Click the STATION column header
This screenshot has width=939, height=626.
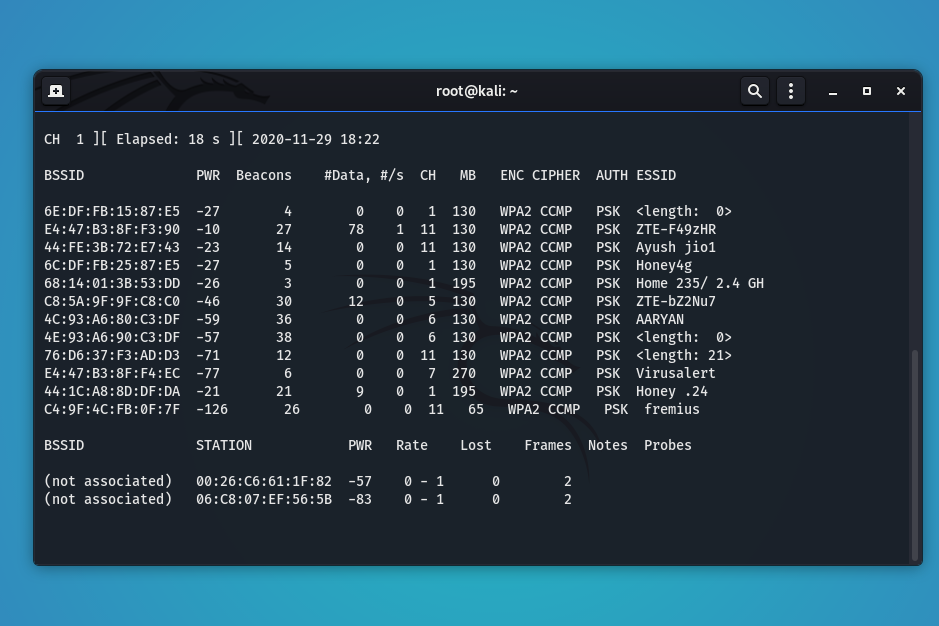point(224,446)
